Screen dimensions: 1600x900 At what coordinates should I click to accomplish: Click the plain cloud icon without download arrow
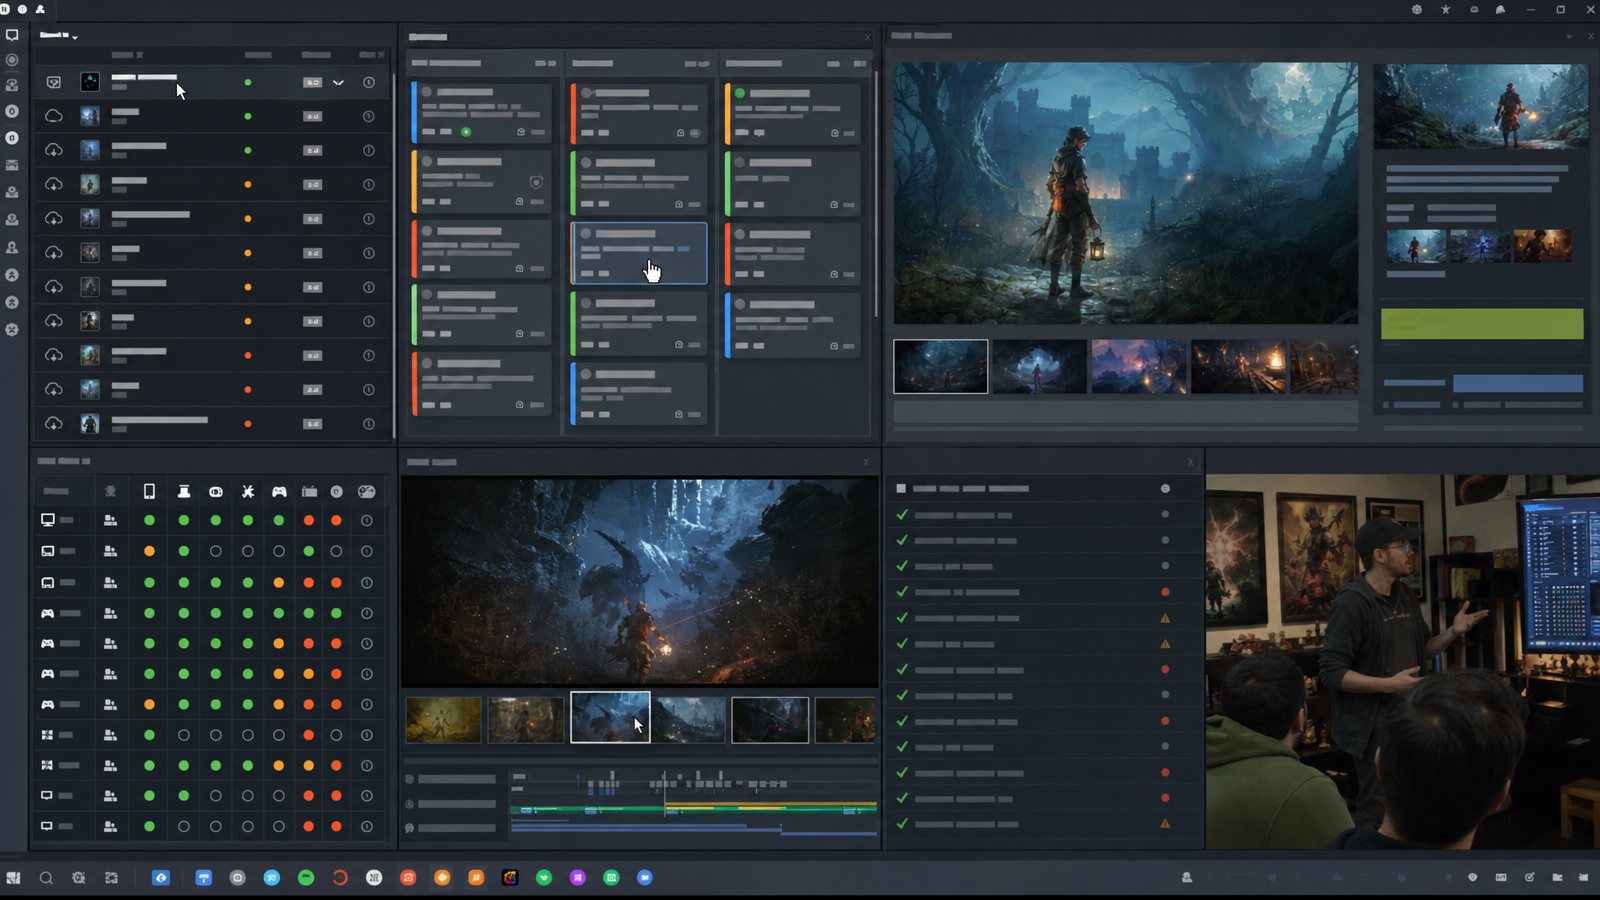(54, 116)
